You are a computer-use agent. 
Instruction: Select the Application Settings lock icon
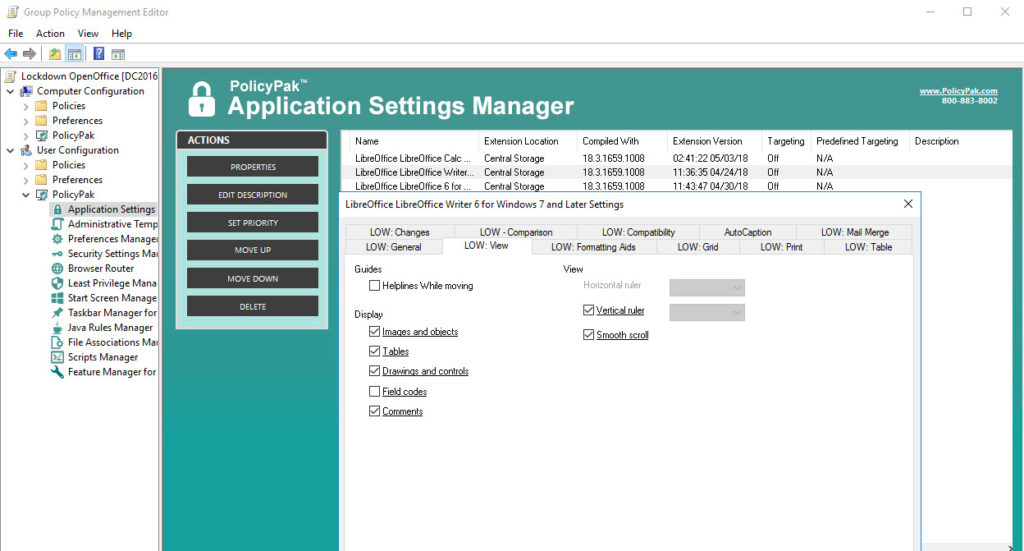(57, 210)
